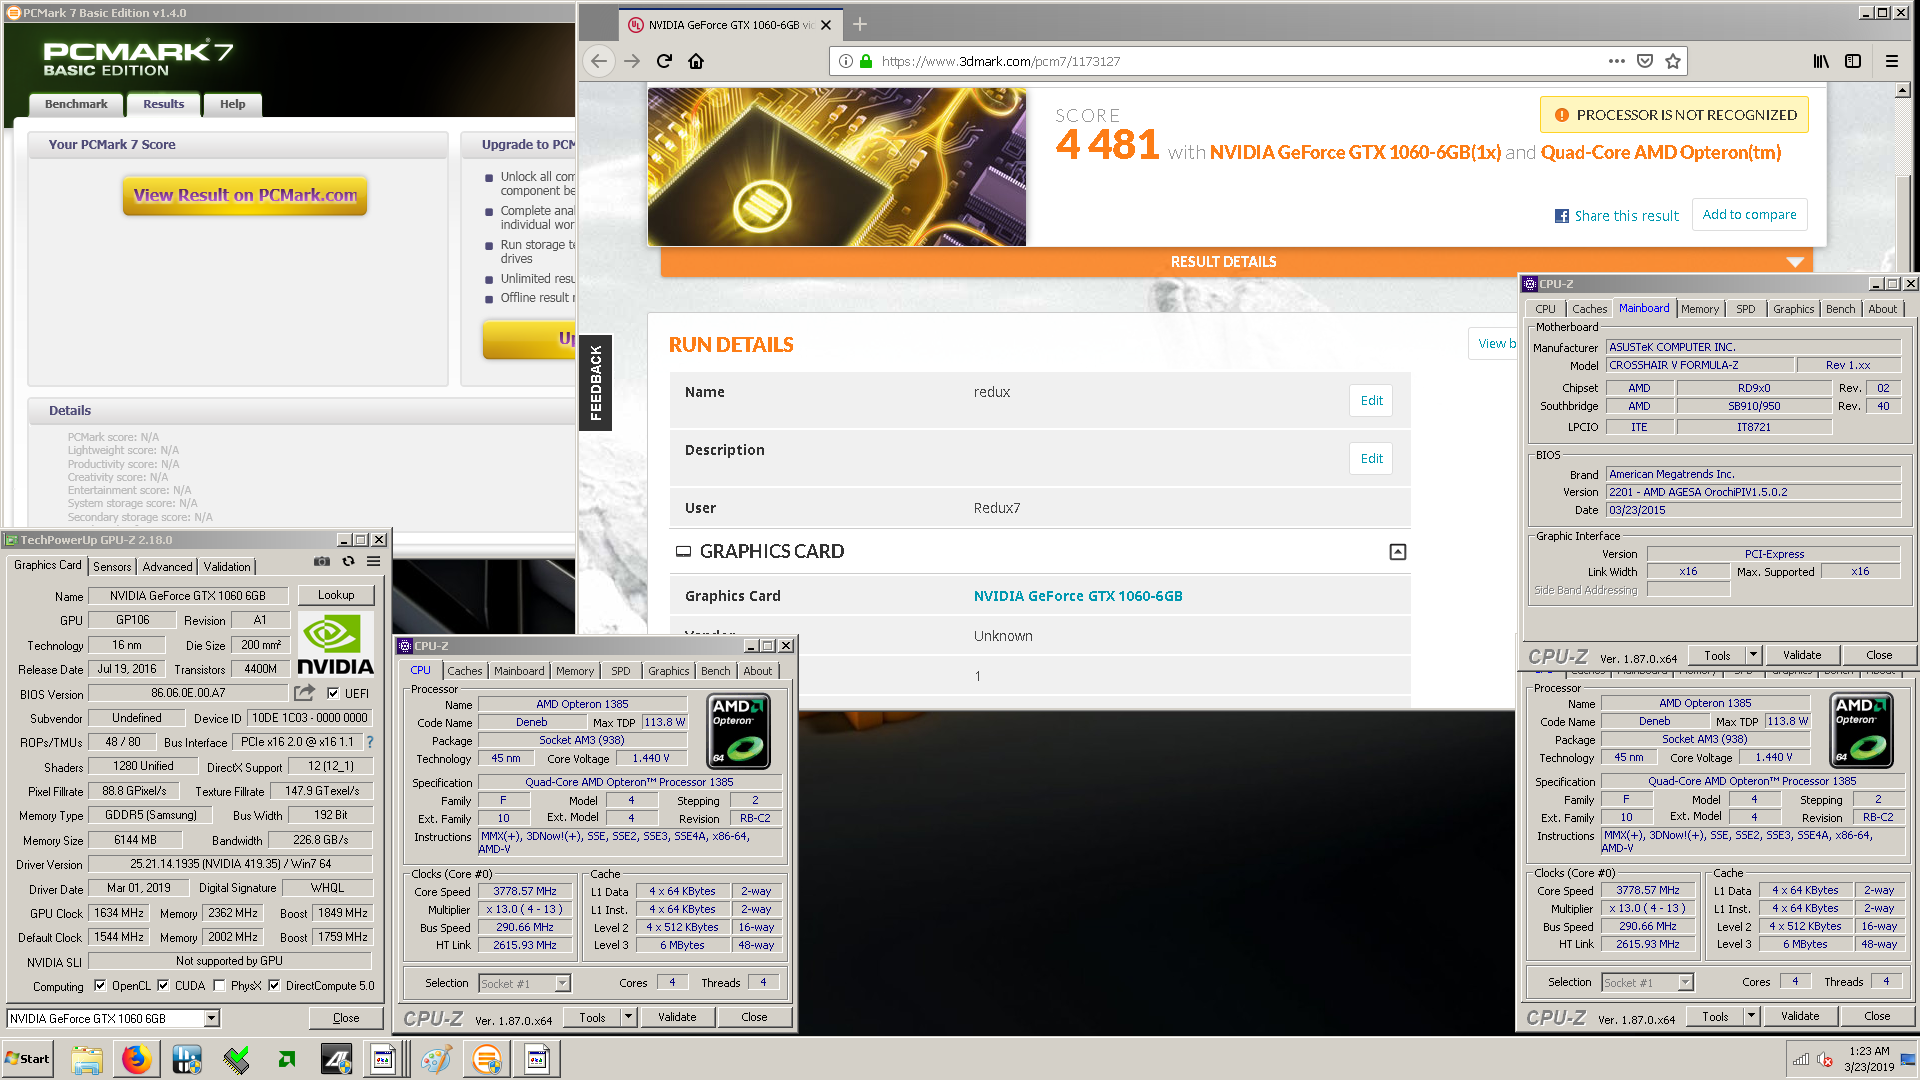Open the page actions three-dot menu

(1617, 61)
